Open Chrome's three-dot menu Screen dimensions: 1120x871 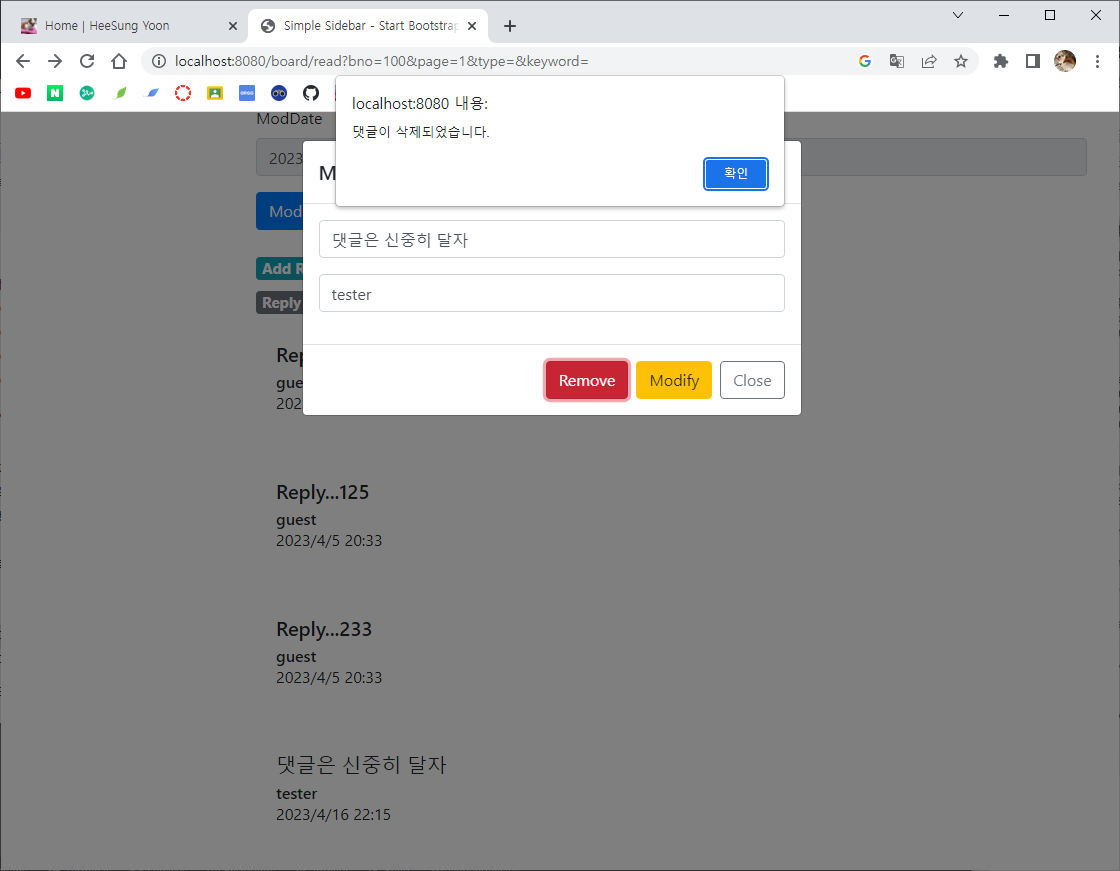[1098, 61]
